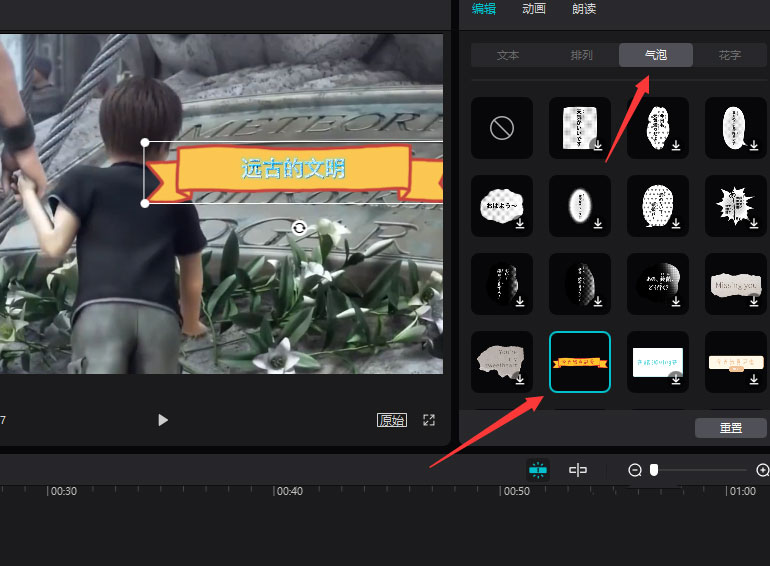Switch to the 花字 tab

(x=730, y=55)
